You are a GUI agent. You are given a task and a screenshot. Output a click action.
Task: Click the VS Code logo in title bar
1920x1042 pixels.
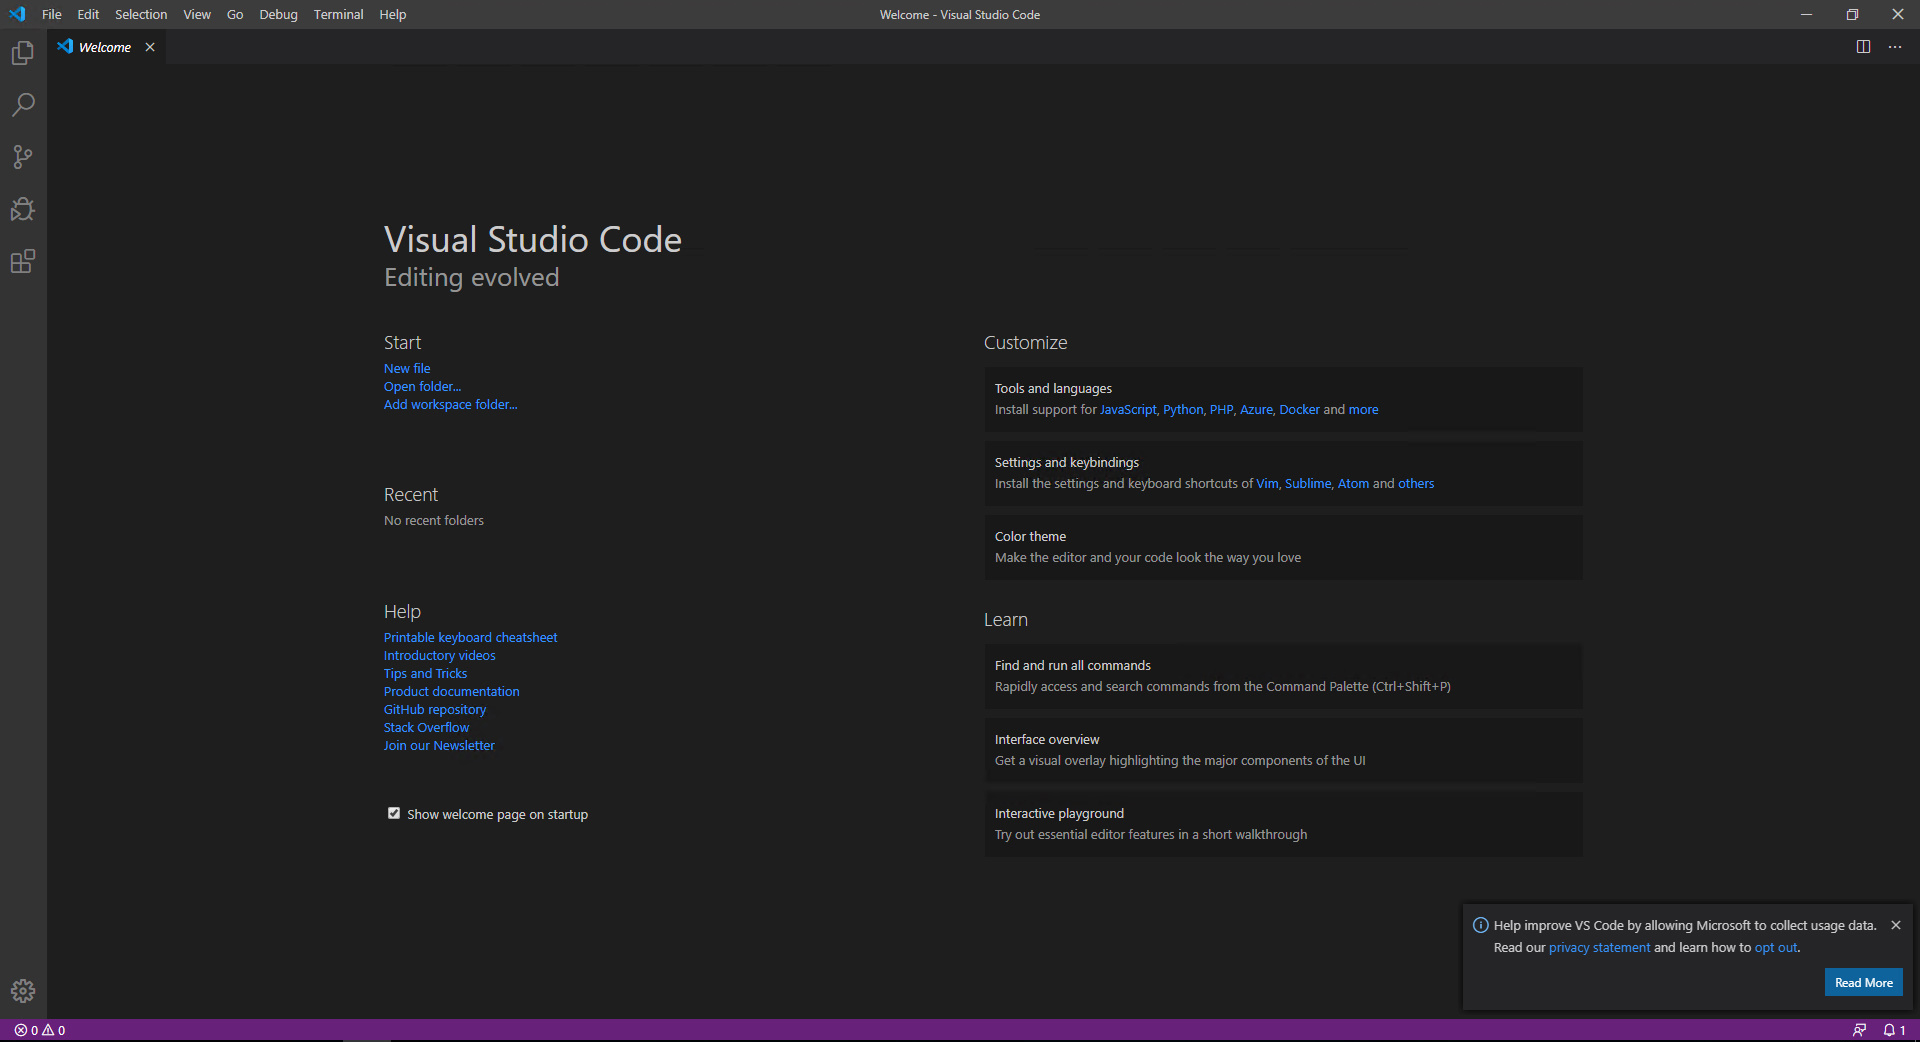[x=17, y=14]
